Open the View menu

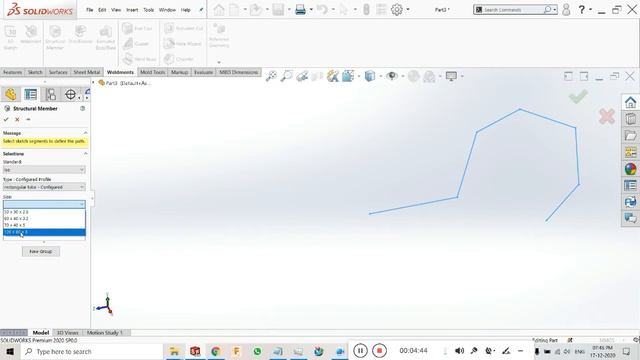tap(116, 10)
